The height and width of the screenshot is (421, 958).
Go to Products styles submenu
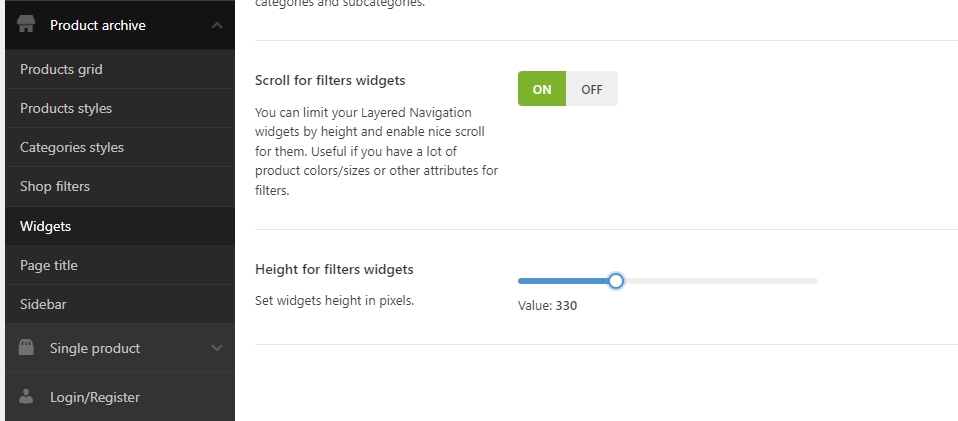click(66, 108)
